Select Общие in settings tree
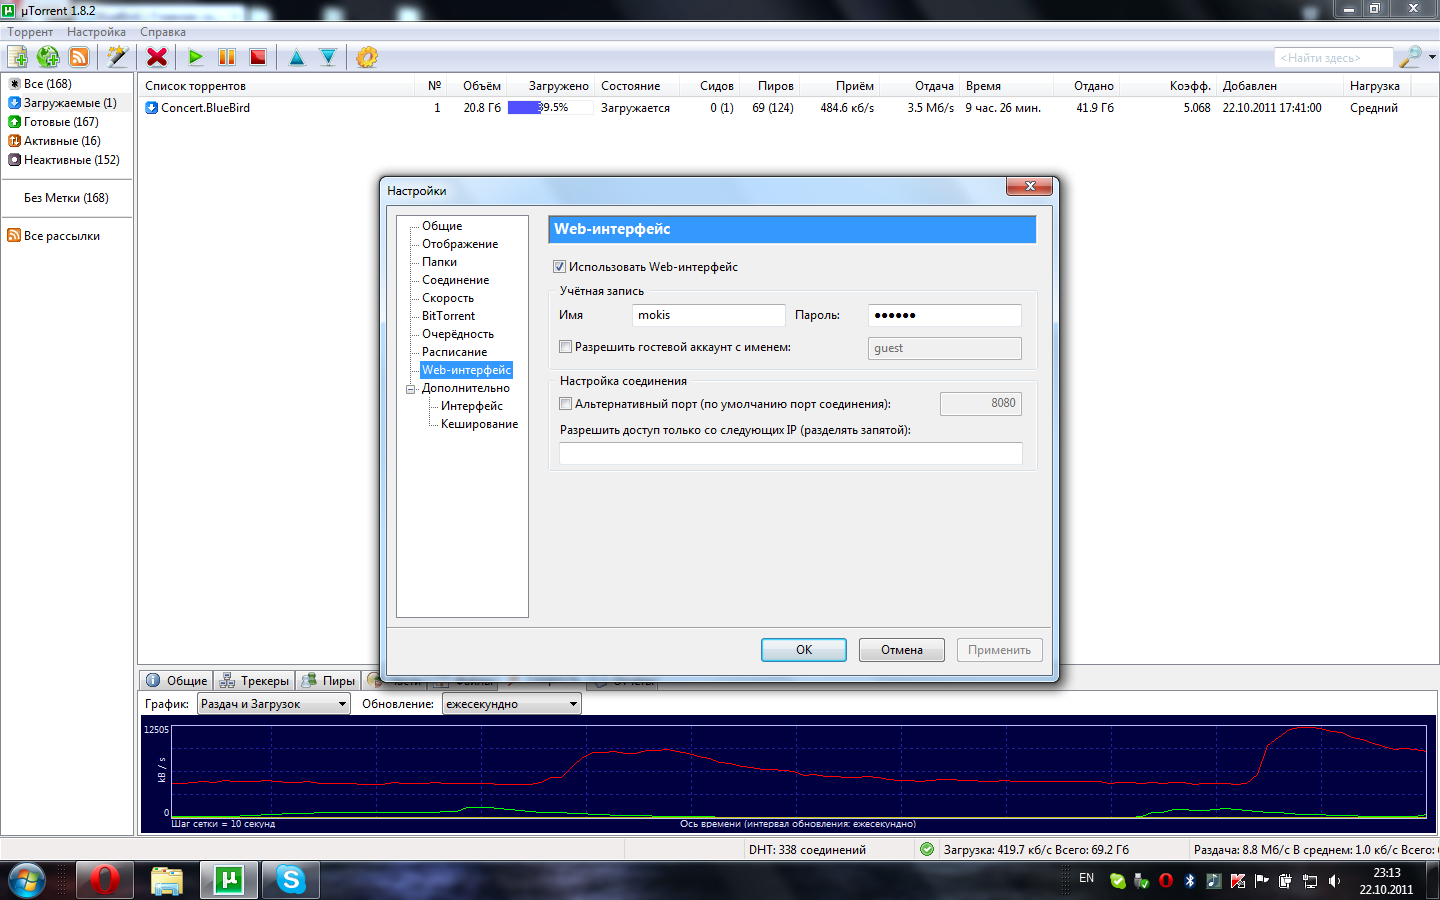This screenshot has width=1440, height=900. (442, 226)
